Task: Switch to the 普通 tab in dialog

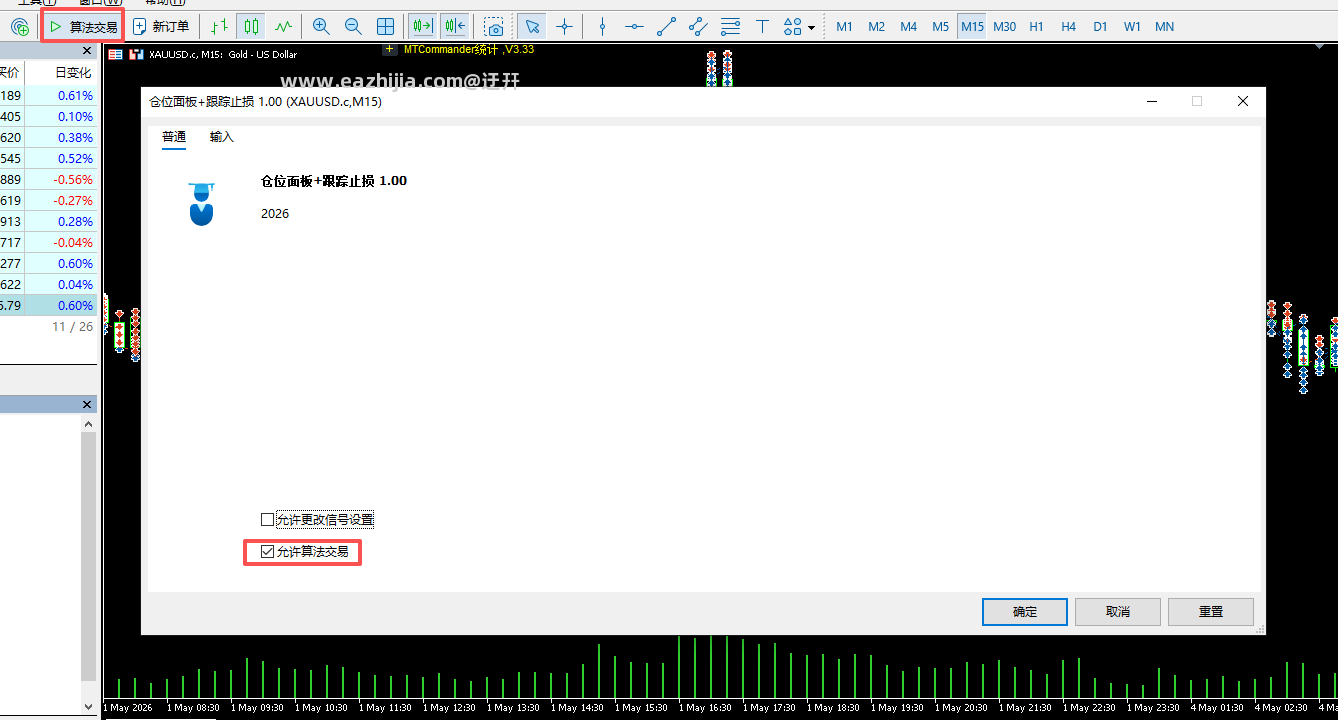Action: tap(174, 137)
